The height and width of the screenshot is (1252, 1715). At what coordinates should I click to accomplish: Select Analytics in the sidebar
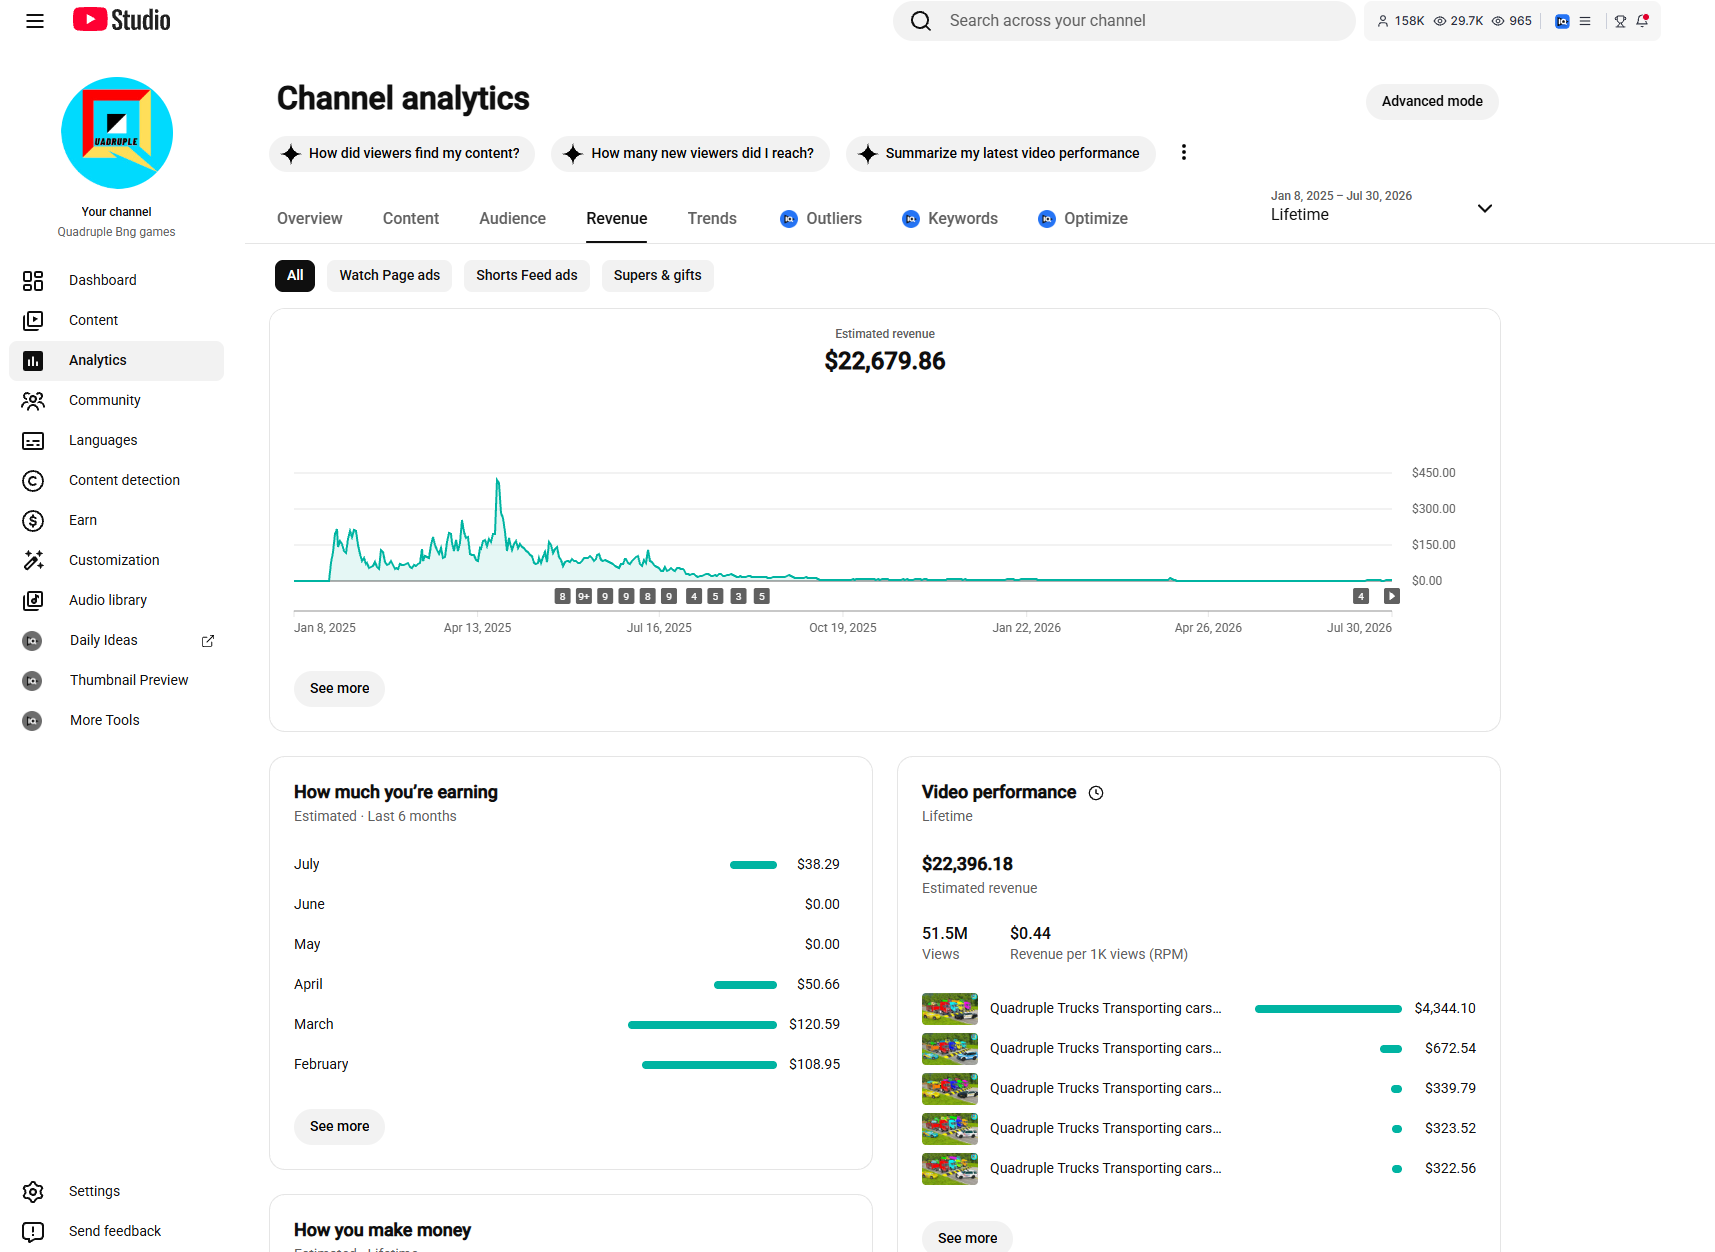[x=116, y=360]
